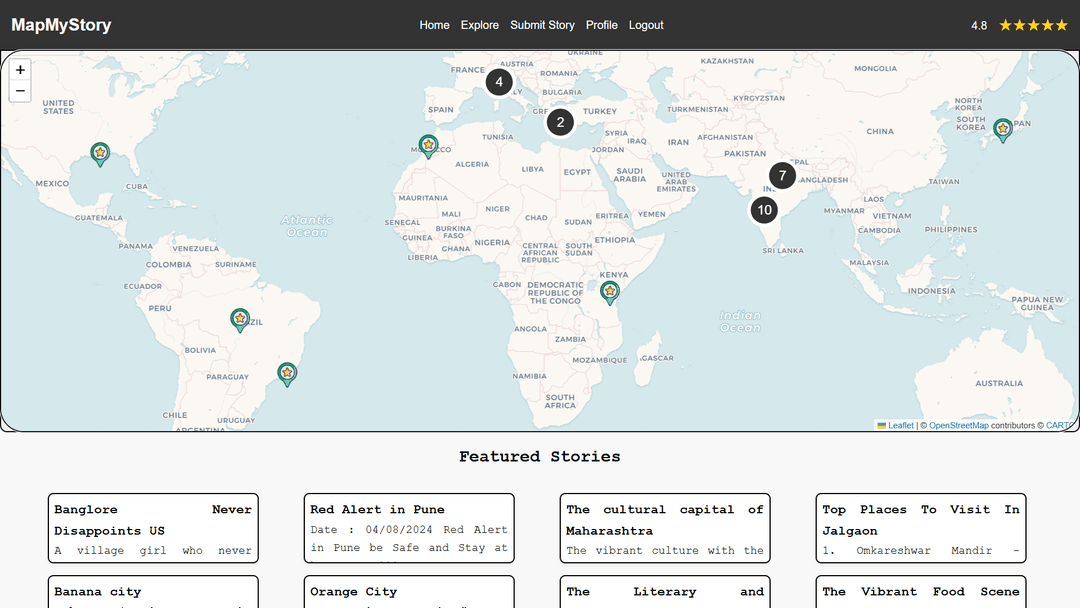Open Submit Story page
Viewport: 1080px width, 608px height.
542,25
